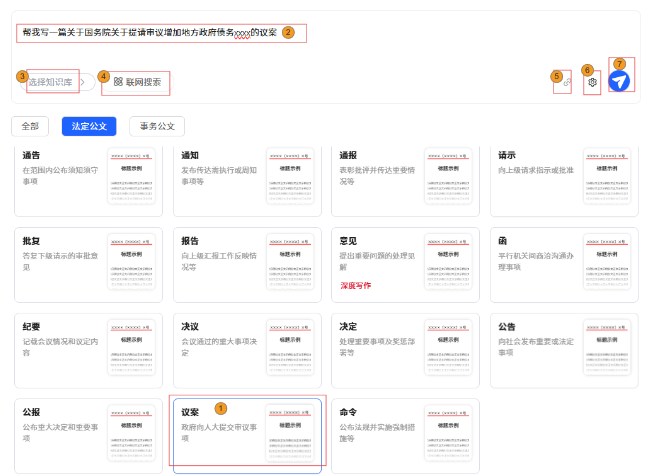The image size is (650, 475).
Task: Switch to the 全部 tab
Action: [30, 126]
